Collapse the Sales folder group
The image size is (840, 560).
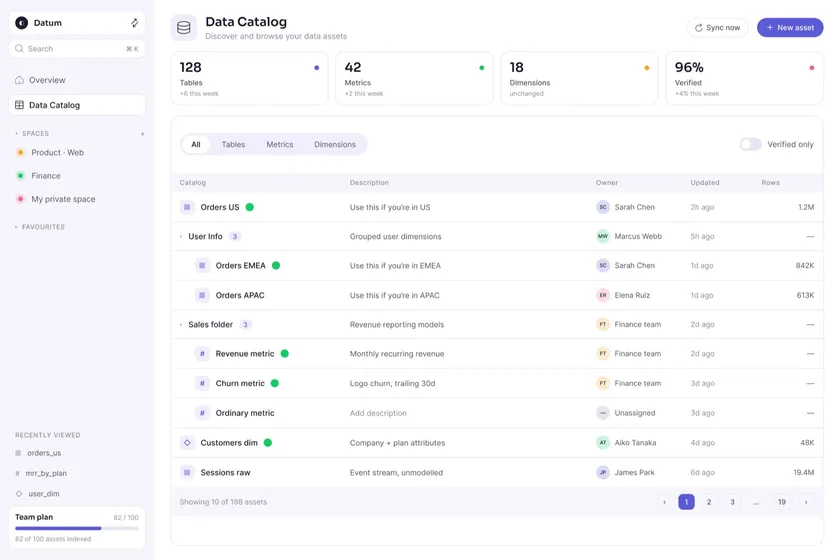181,325
